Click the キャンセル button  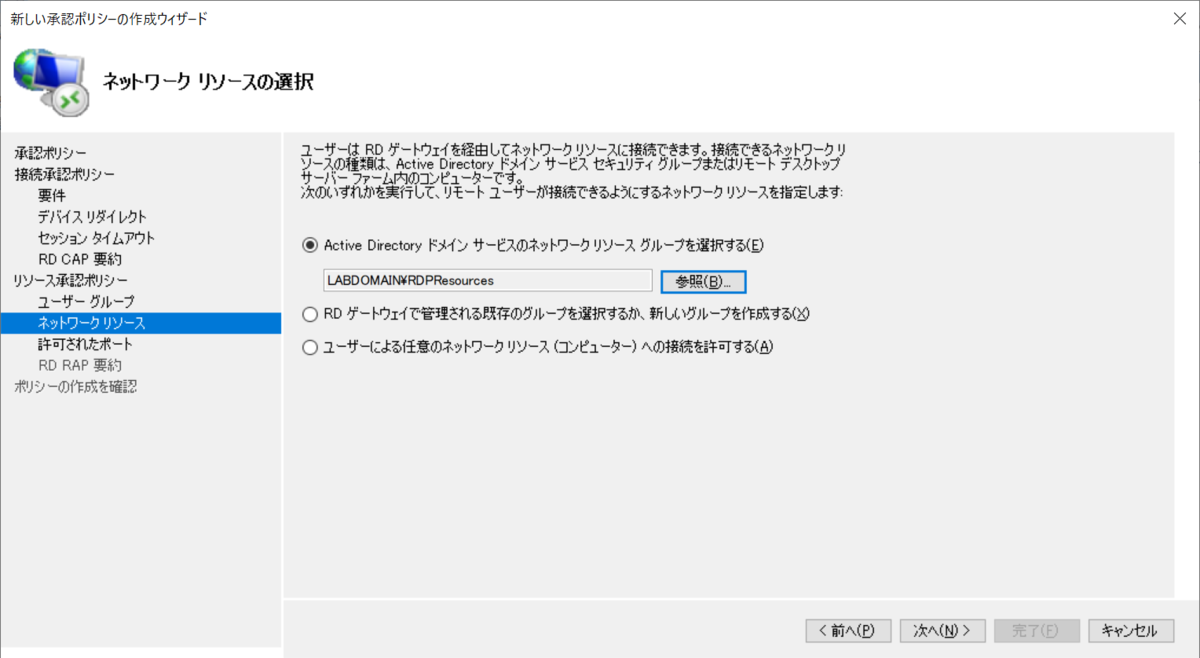tap(1129, 631)
